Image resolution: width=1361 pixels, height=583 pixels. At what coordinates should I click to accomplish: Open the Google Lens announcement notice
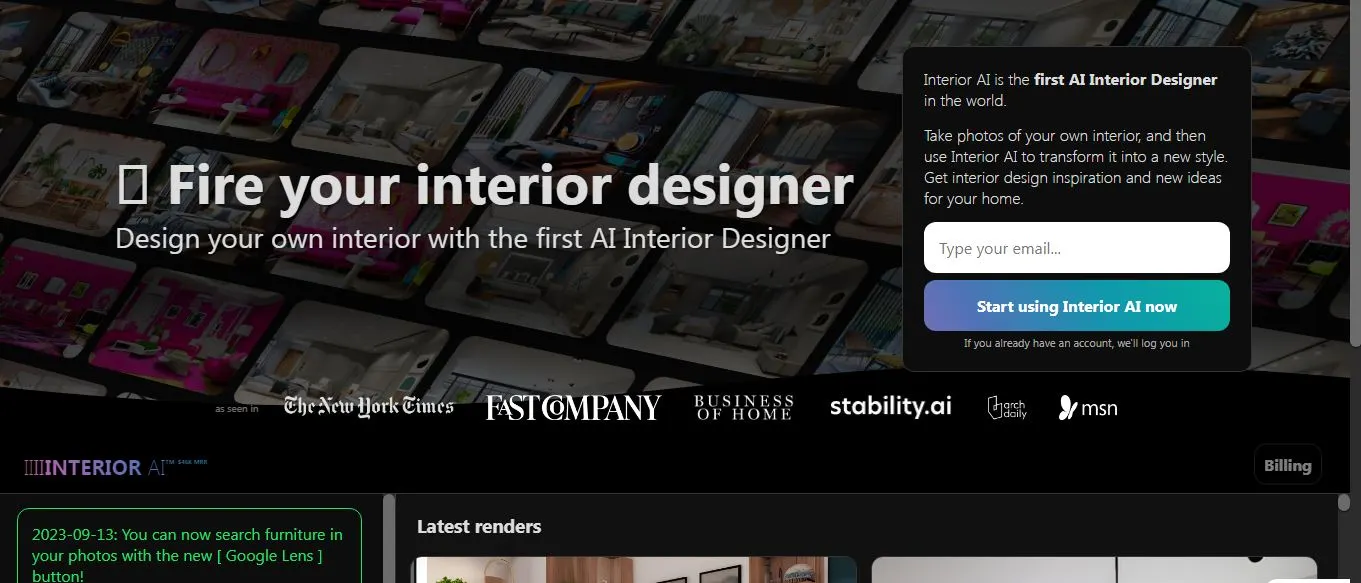[189, 546]
